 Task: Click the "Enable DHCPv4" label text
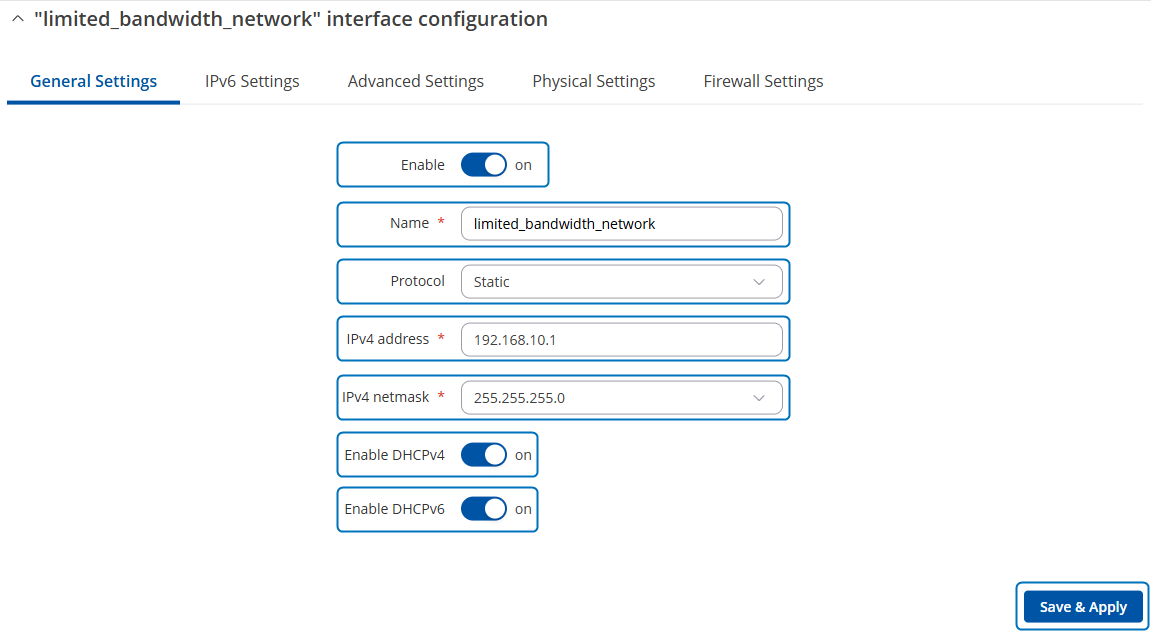coord(394,455)
